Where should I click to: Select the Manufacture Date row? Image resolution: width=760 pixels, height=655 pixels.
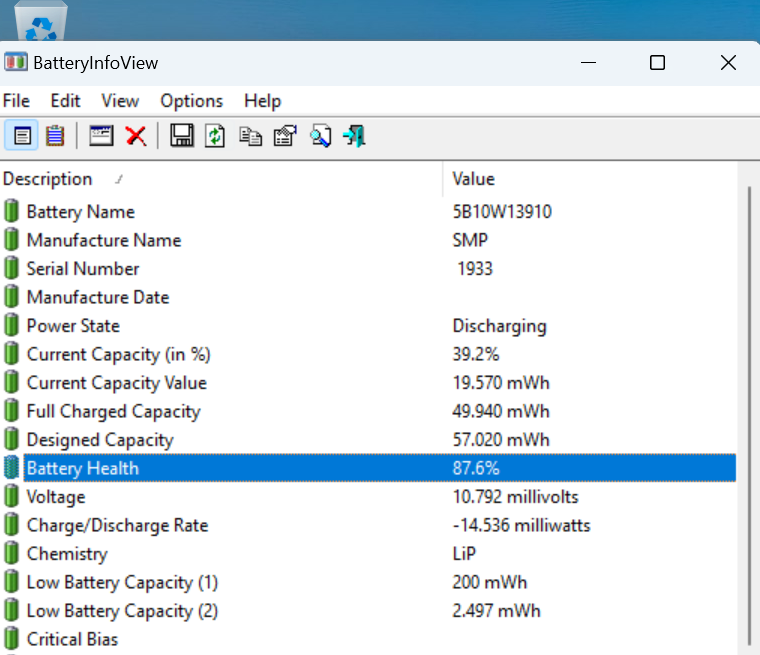point(368,297)
